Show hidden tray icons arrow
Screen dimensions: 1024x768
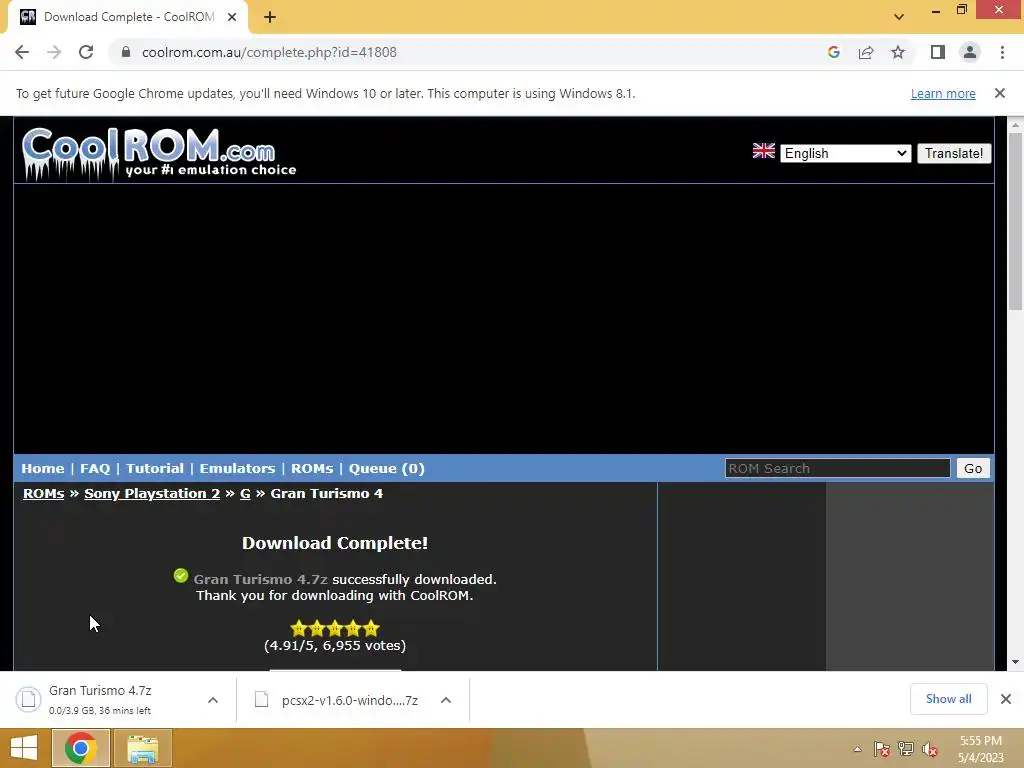pos(857,749)
